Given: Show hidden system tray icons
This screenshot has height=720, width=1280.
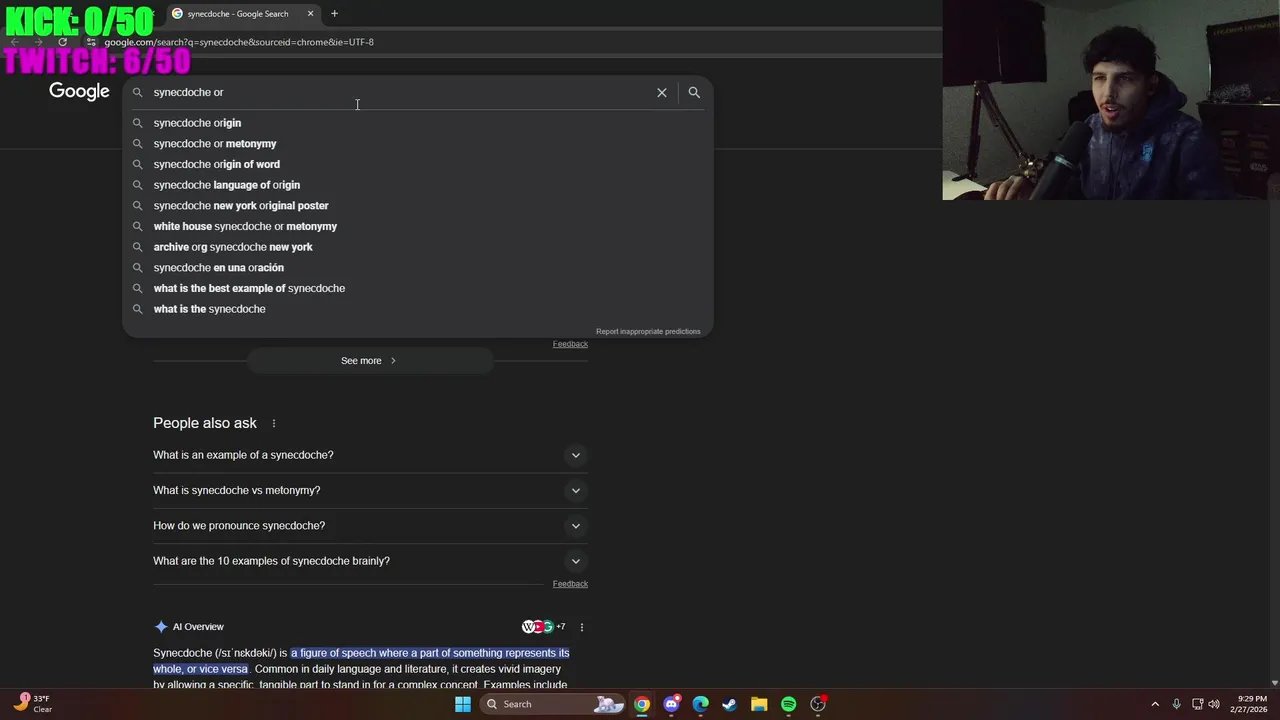Looking at the screenshot, I should tap(1155, 704).
